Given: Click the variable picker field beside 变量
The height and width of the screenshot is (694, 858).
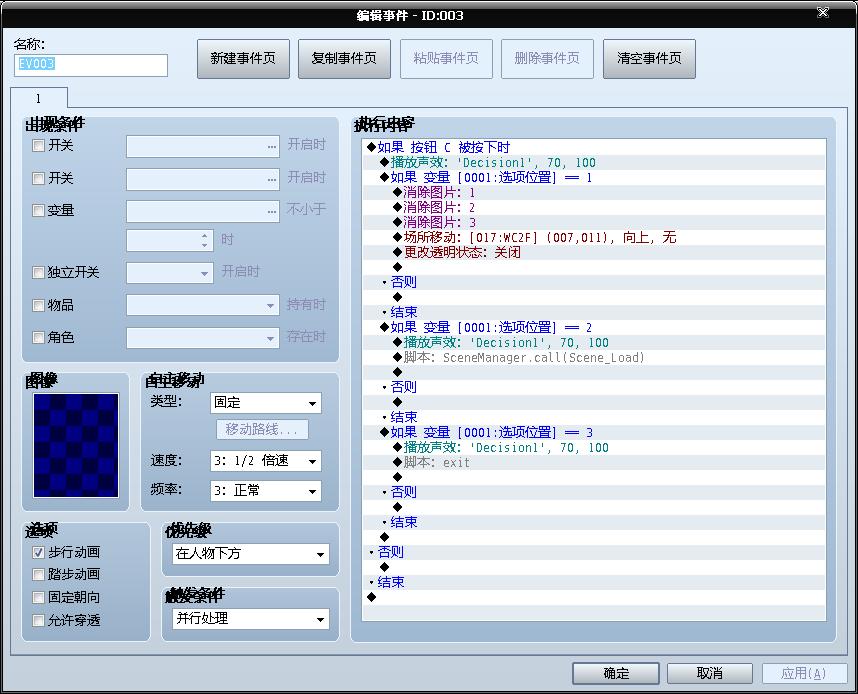Looking at the screenshot, I should 203,211.
